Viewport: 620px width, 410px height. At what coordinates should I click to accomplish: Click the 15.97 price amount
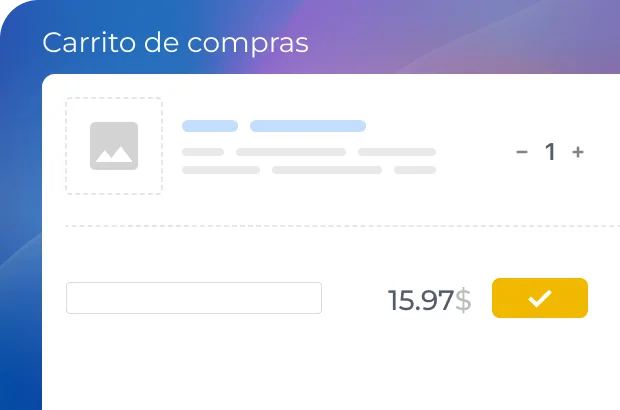[420, 300]
